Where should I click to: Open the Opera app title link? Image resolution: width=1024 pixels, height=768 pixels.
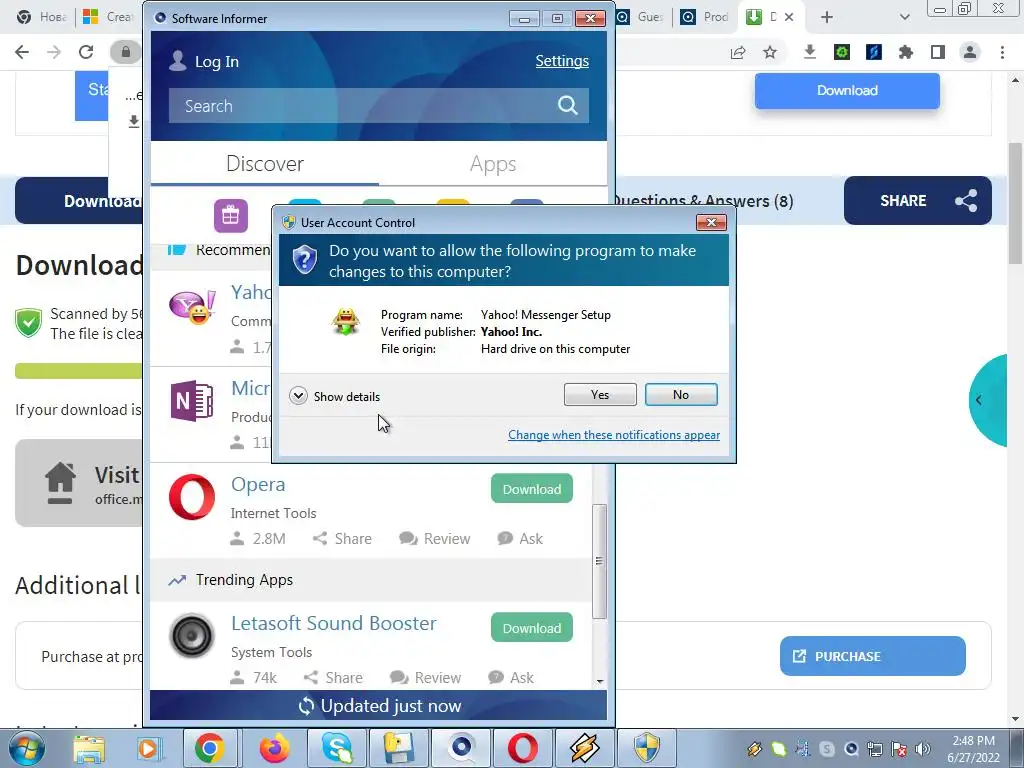pyautogui.click(x=258, y=485)
